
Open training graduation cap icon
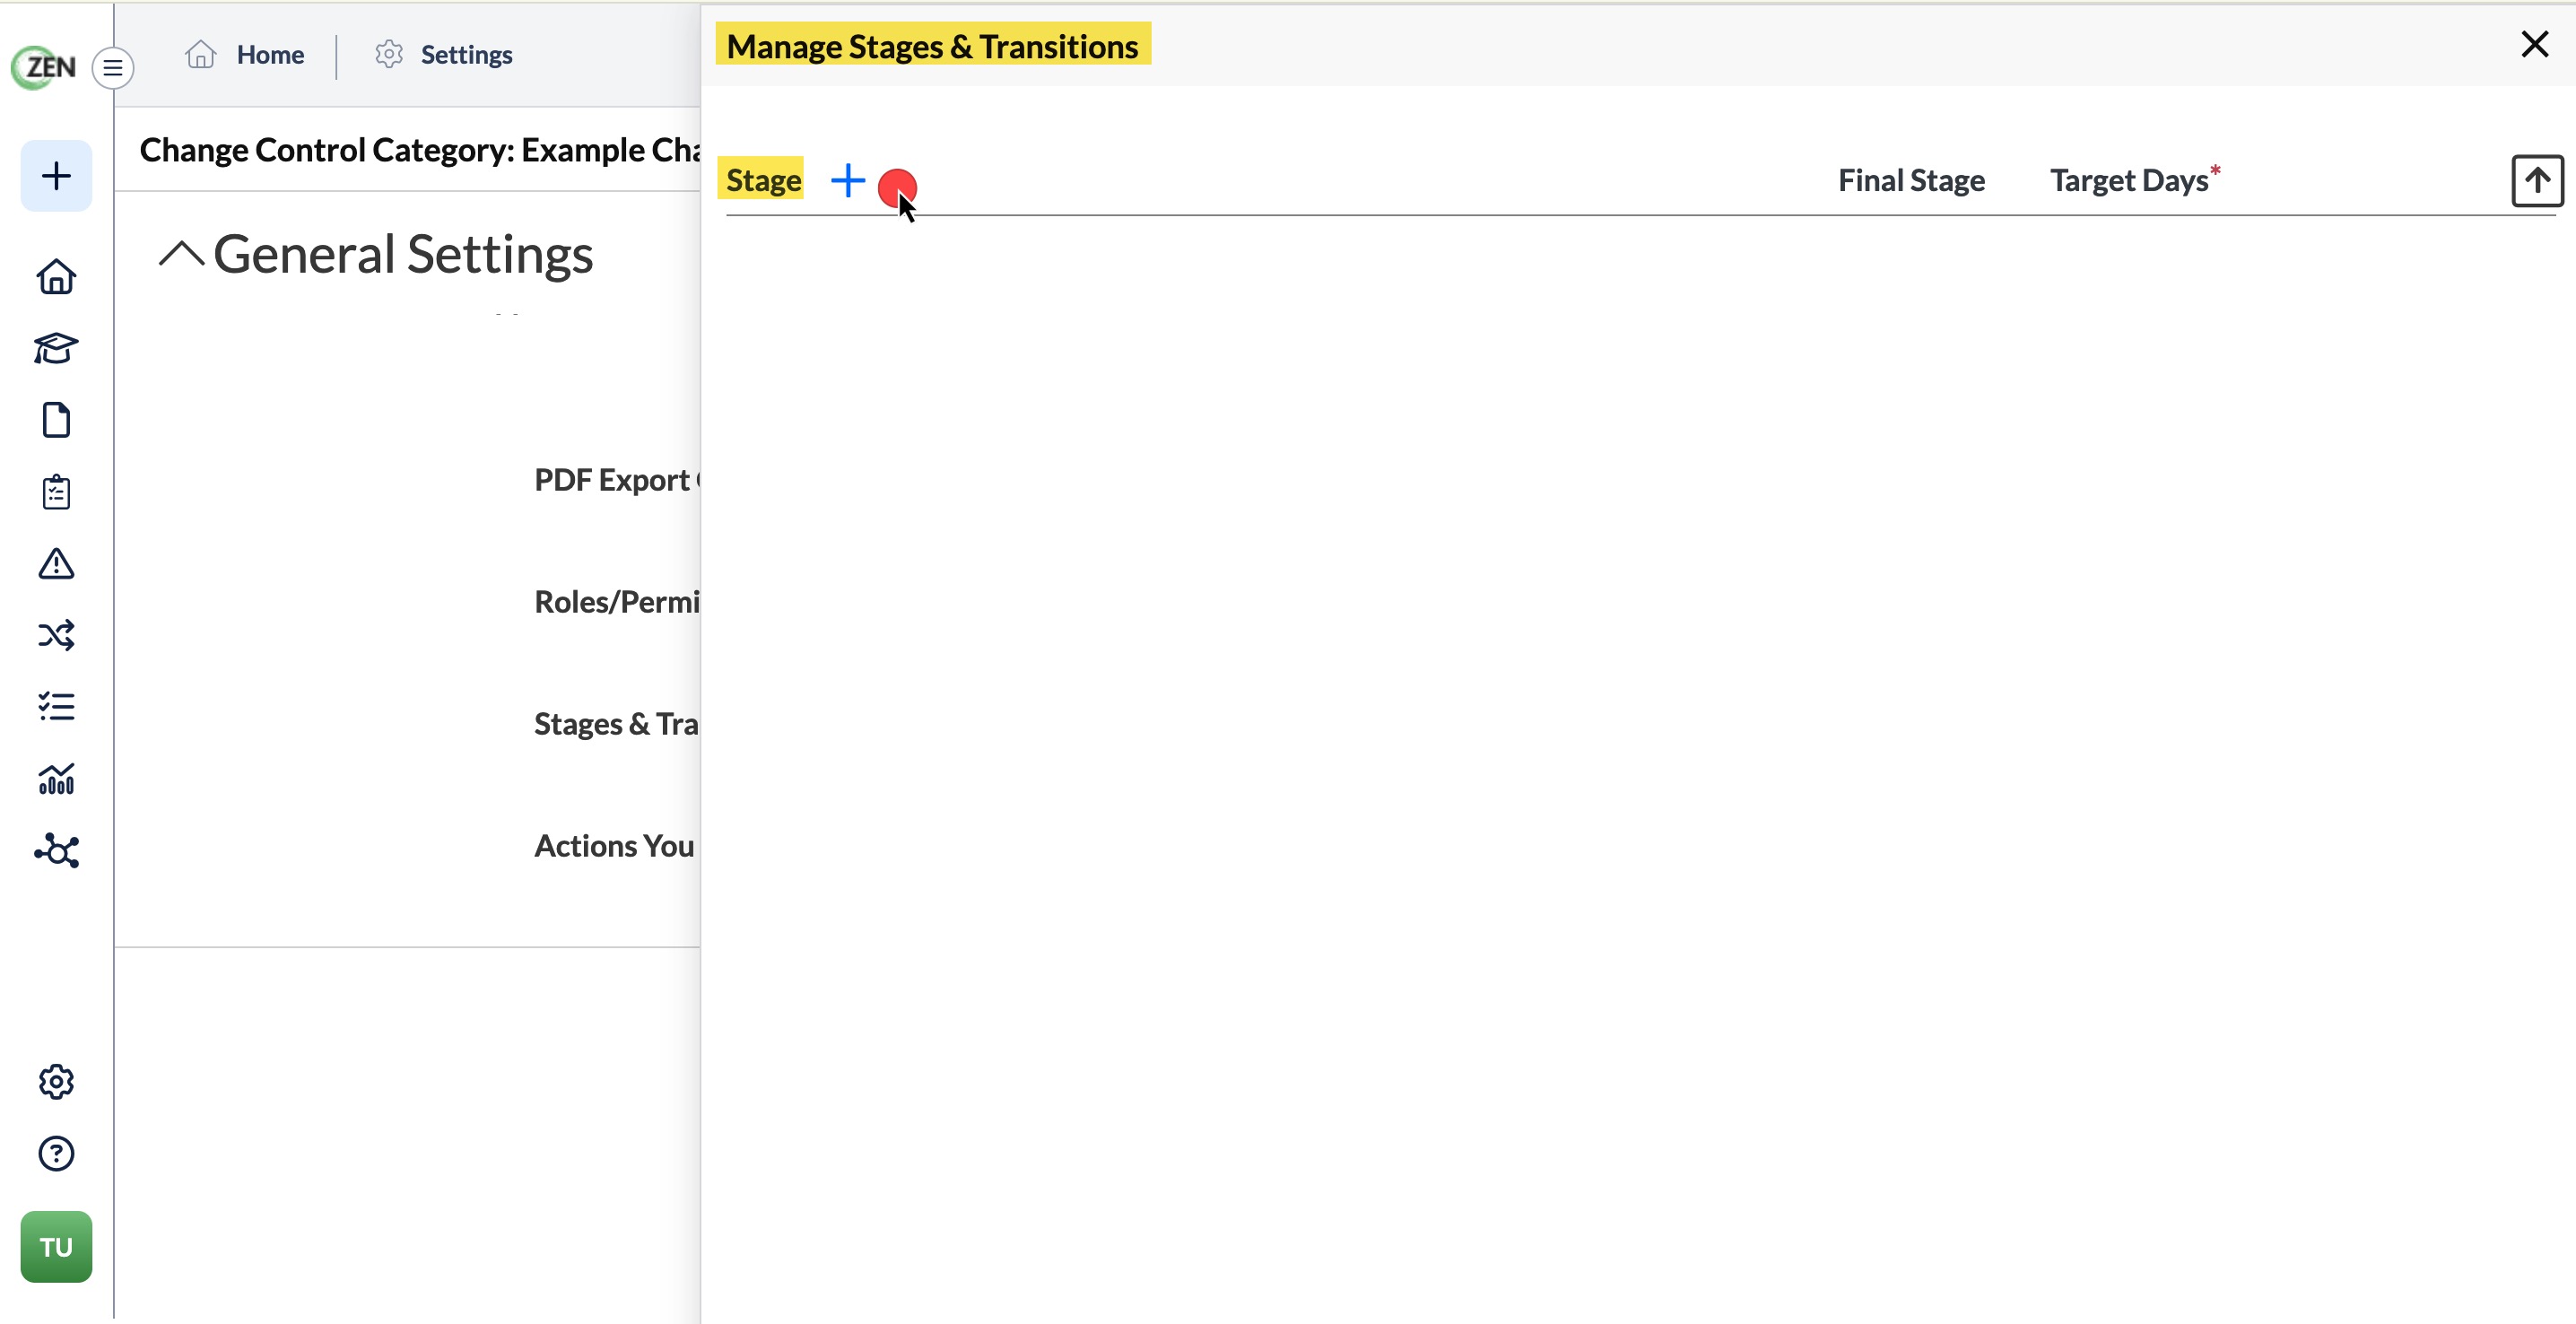click(56, 348)
